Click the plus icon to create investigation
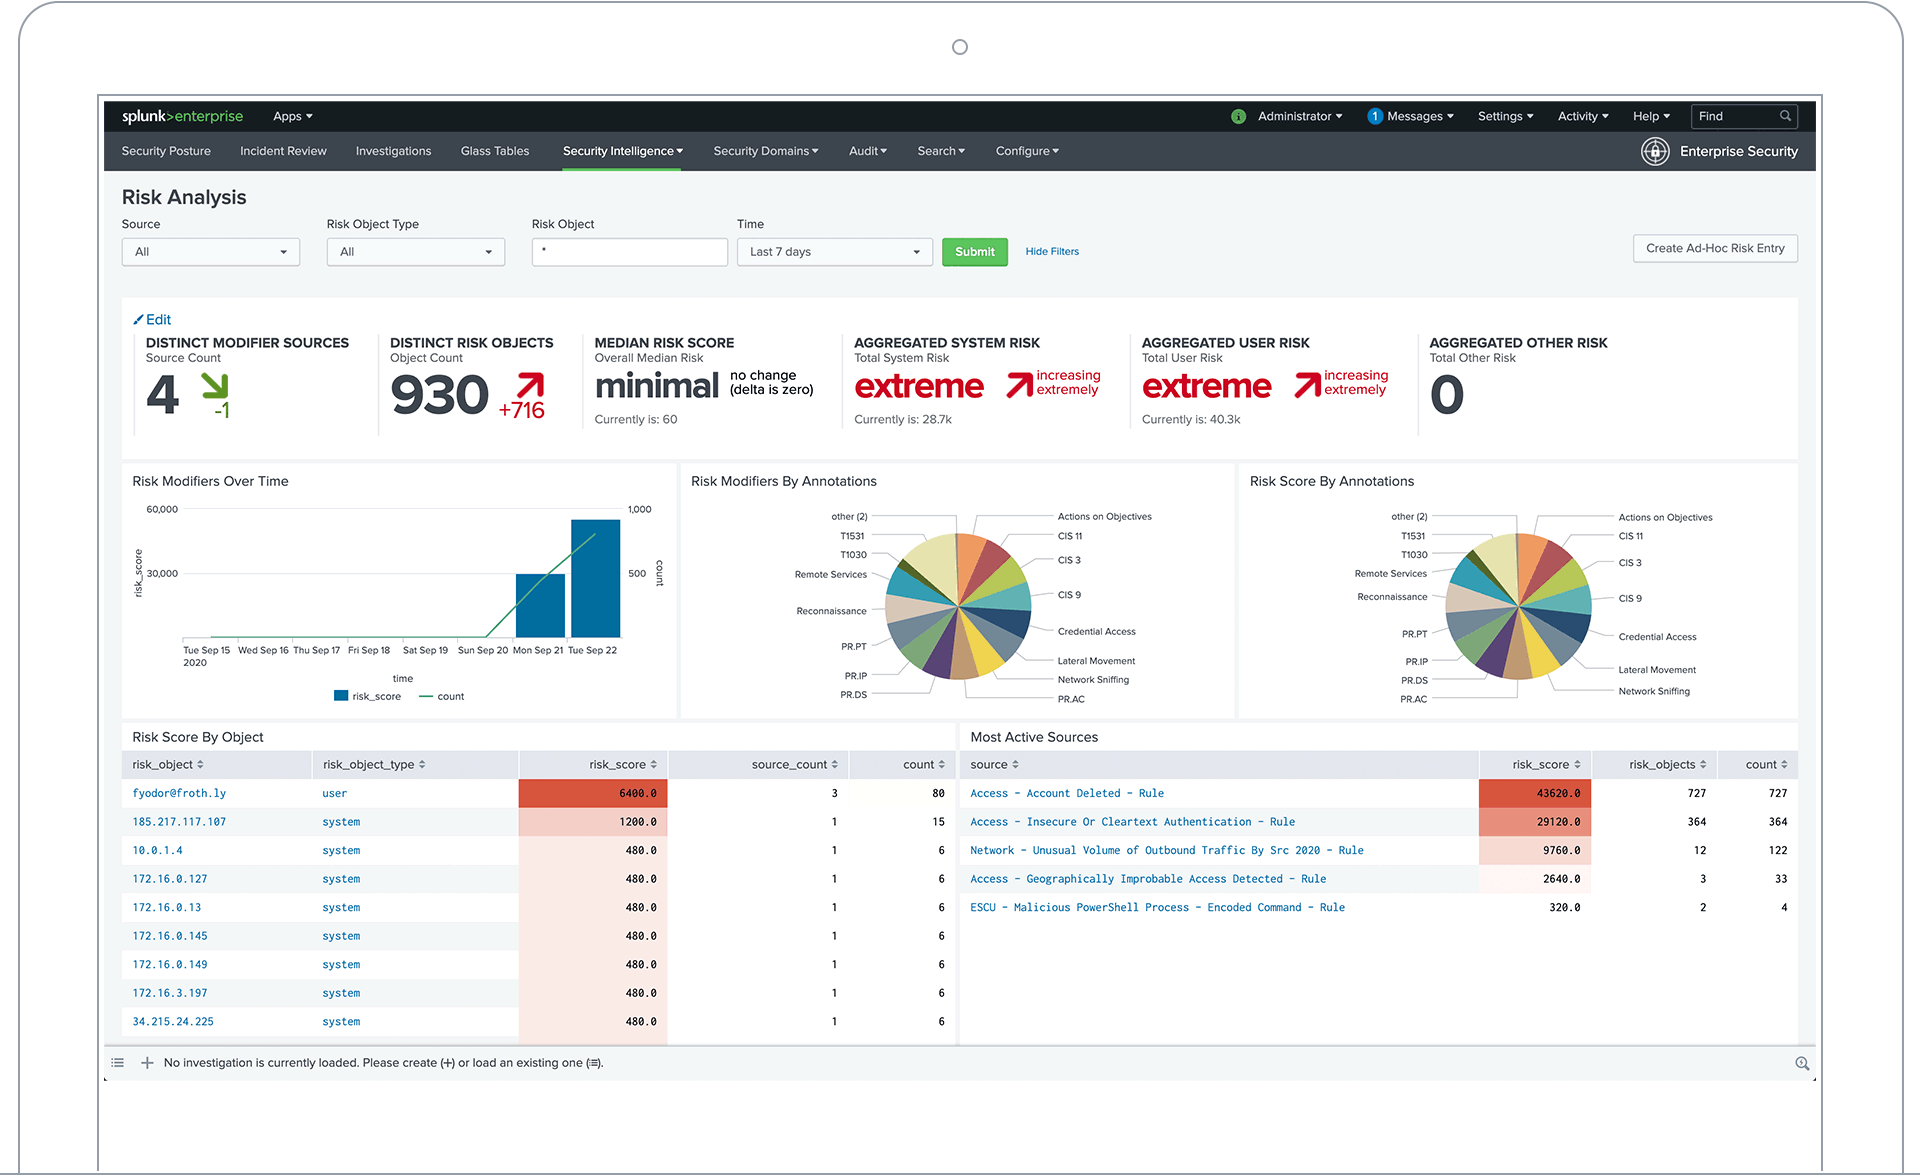1920x1176 pixels. (147, 1063)
